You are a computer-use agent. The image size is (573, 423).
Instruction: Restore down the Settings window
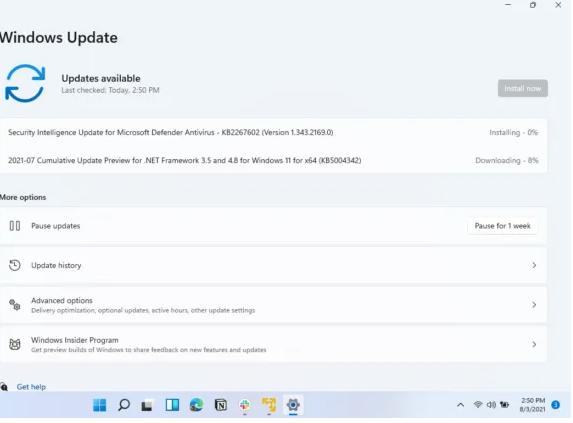click(x=533, y=5)
